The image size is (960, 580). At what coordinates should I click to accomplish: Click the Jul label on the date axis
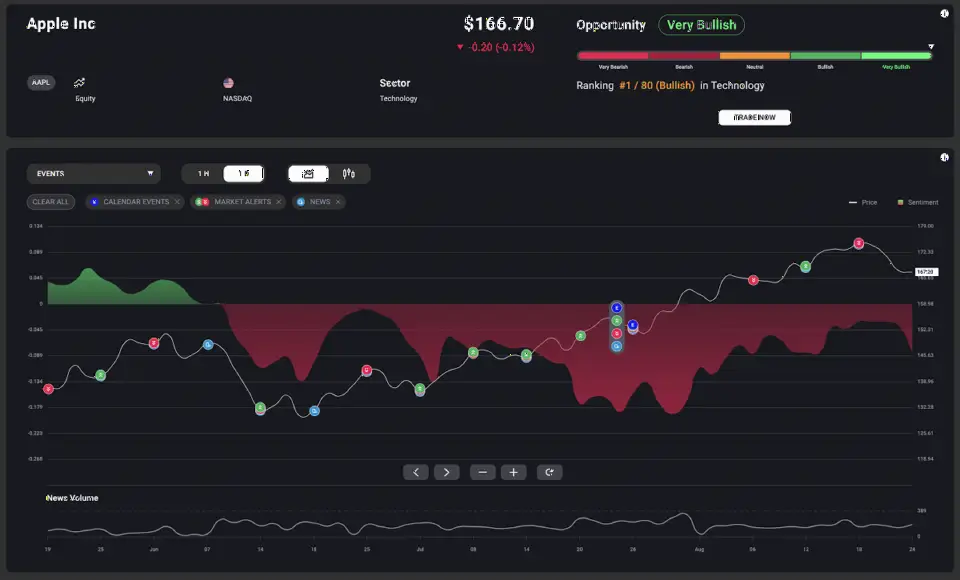click(x=420, y=549)
